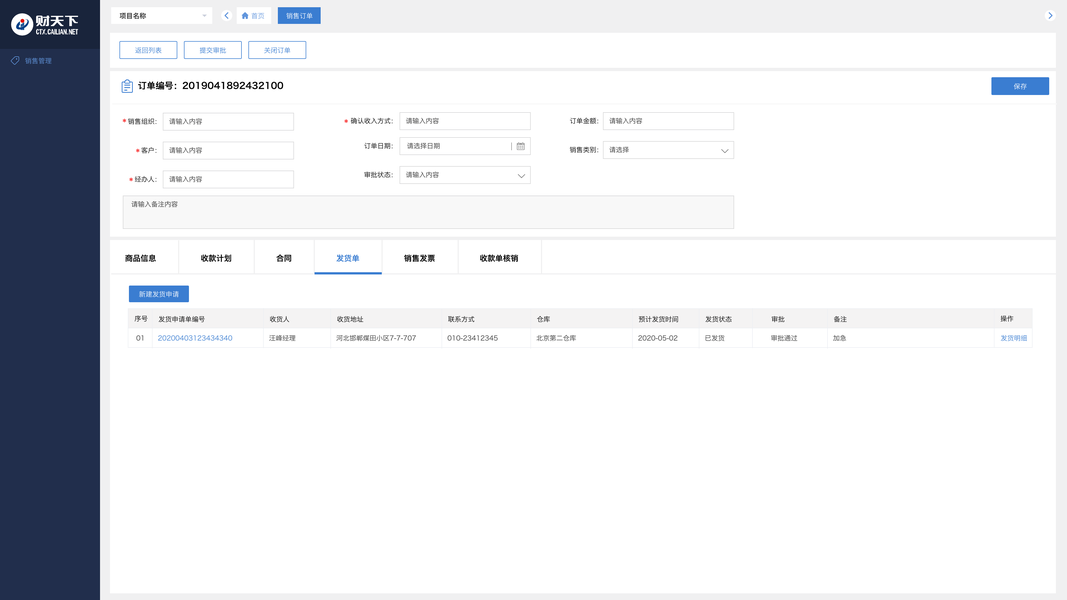This screenshot has width=1067, height=600.
Task: Switch to the 销售订单 page tab
Action: (x=299, y=16)
